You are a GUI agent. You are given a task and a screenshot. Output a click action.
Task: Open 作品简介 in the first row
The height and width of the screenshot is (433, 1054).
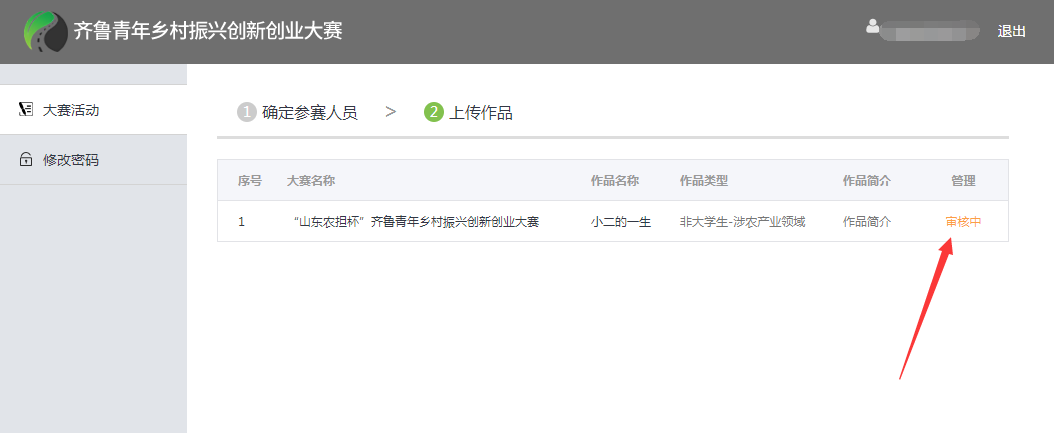(x=866, y=222)
